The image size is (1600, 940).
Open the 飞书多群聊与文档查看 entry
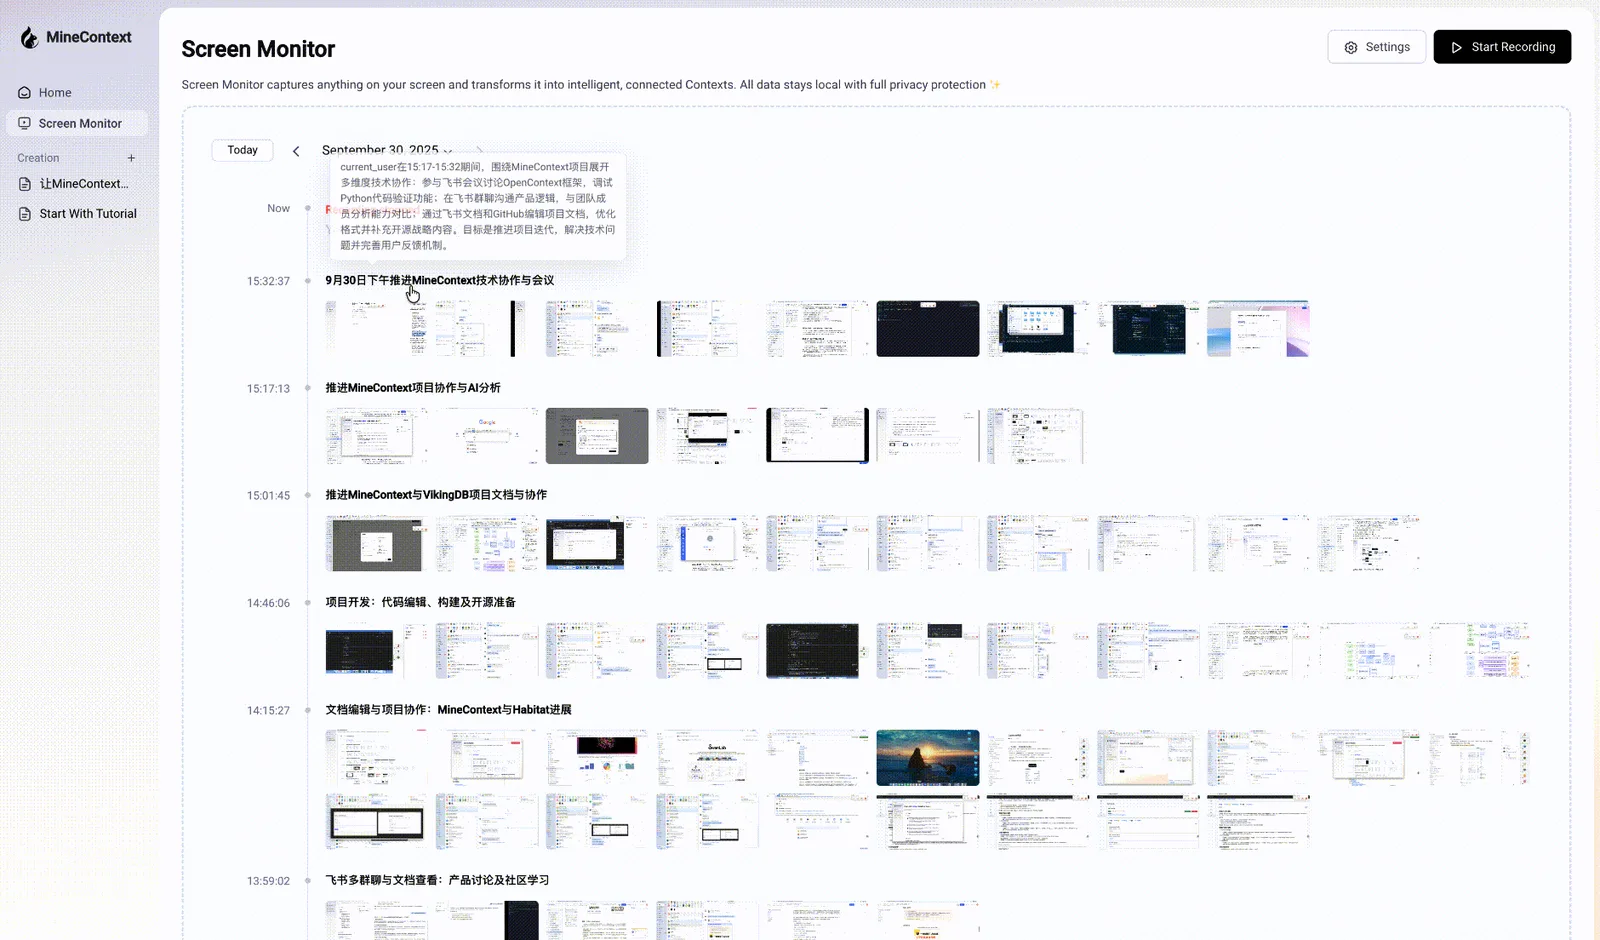click(x=437, y=880)
